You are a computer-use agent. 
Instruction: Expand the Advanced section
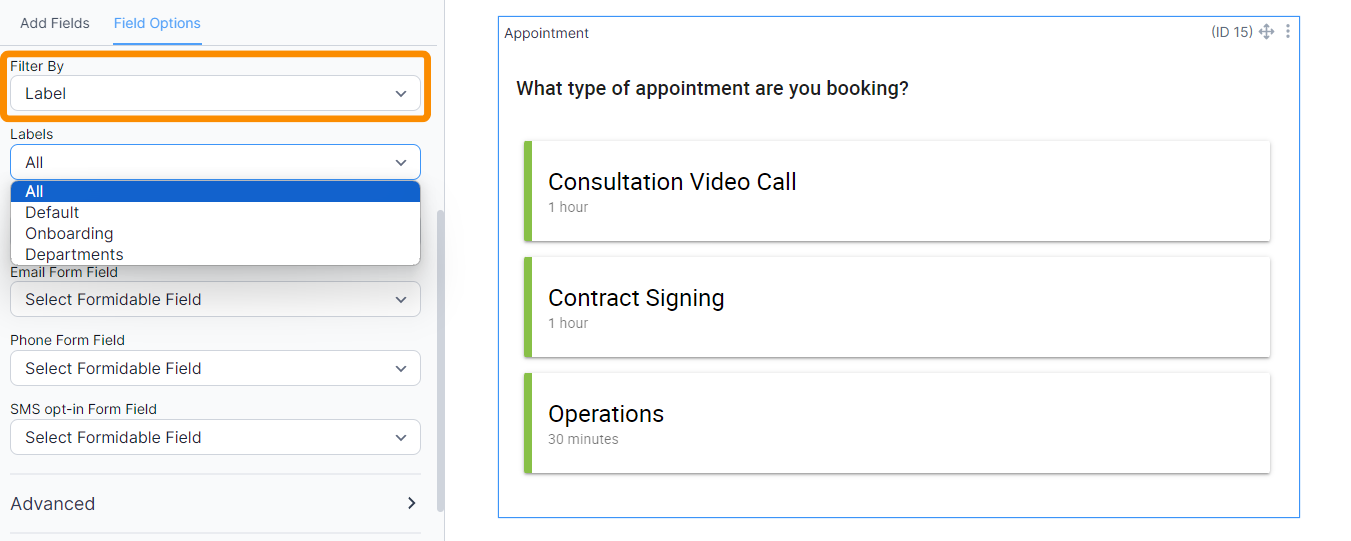53,503
